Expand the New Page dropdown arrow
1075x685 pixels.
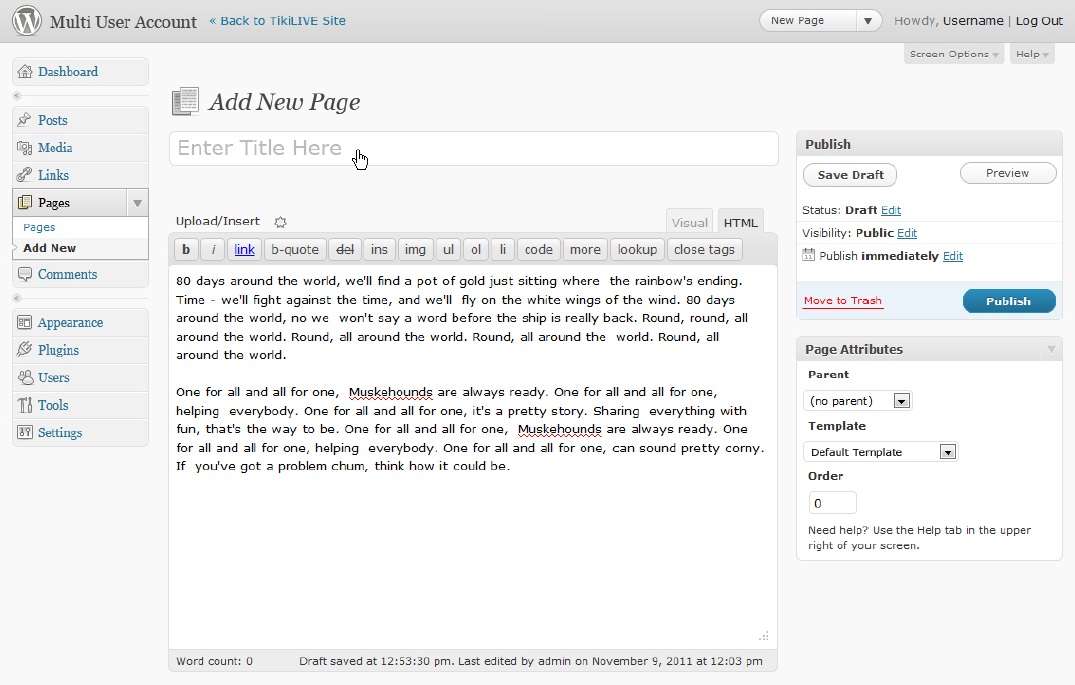(x=868, y=21)
